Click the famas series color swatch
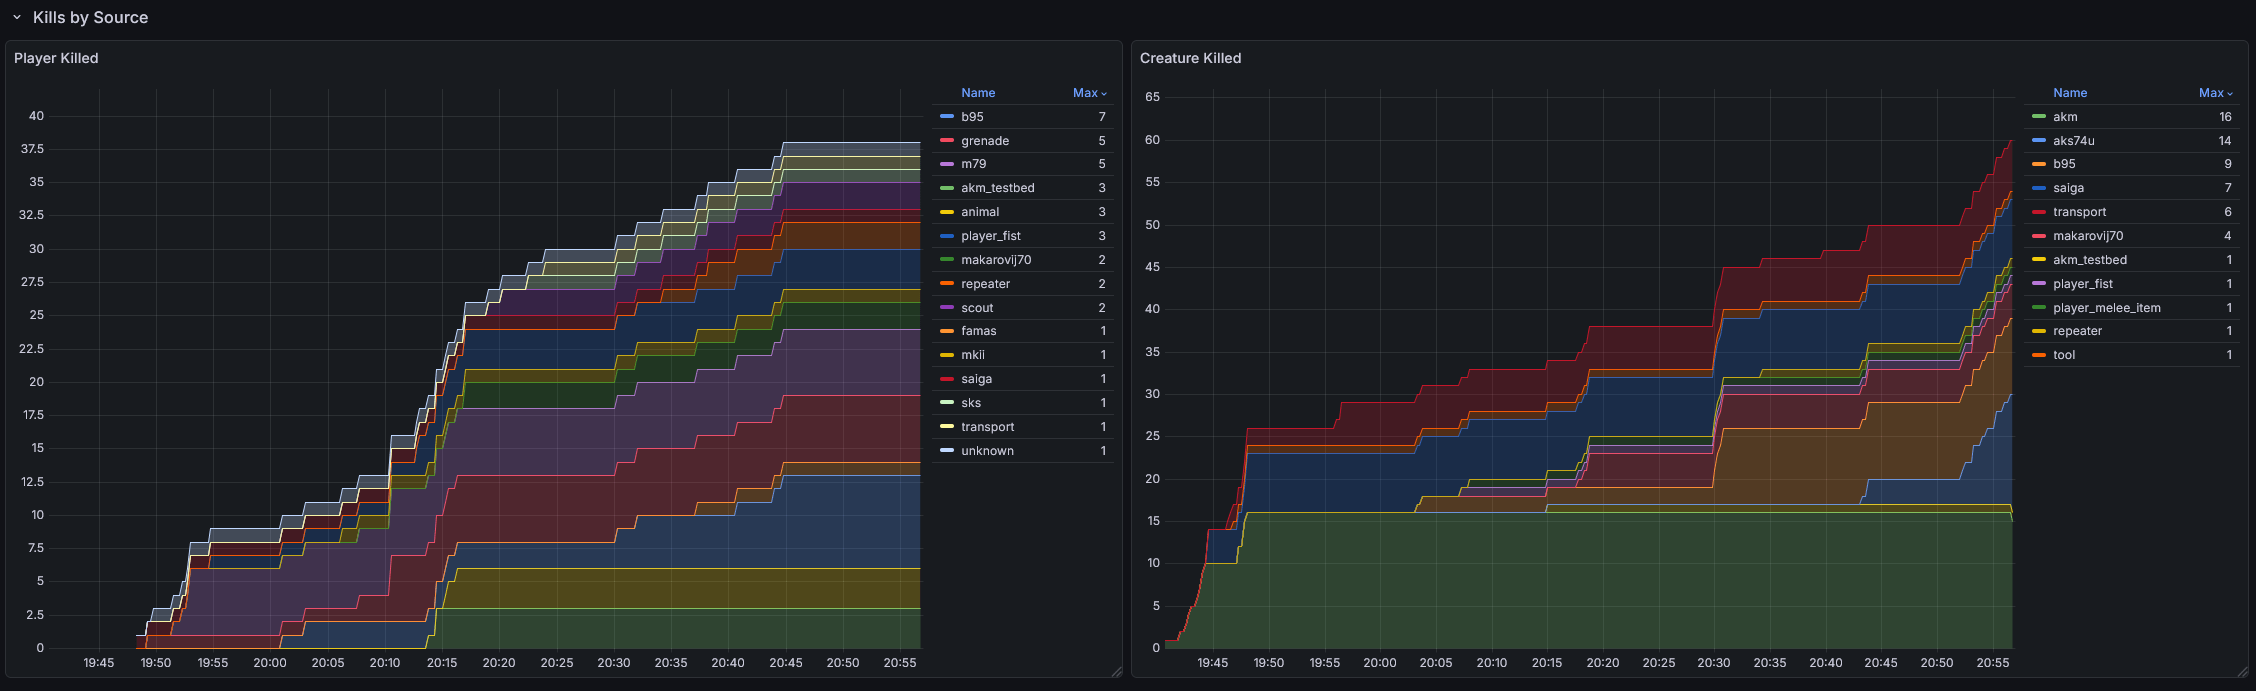This screenshot has width=2256, height=691. tap(947, 331)
